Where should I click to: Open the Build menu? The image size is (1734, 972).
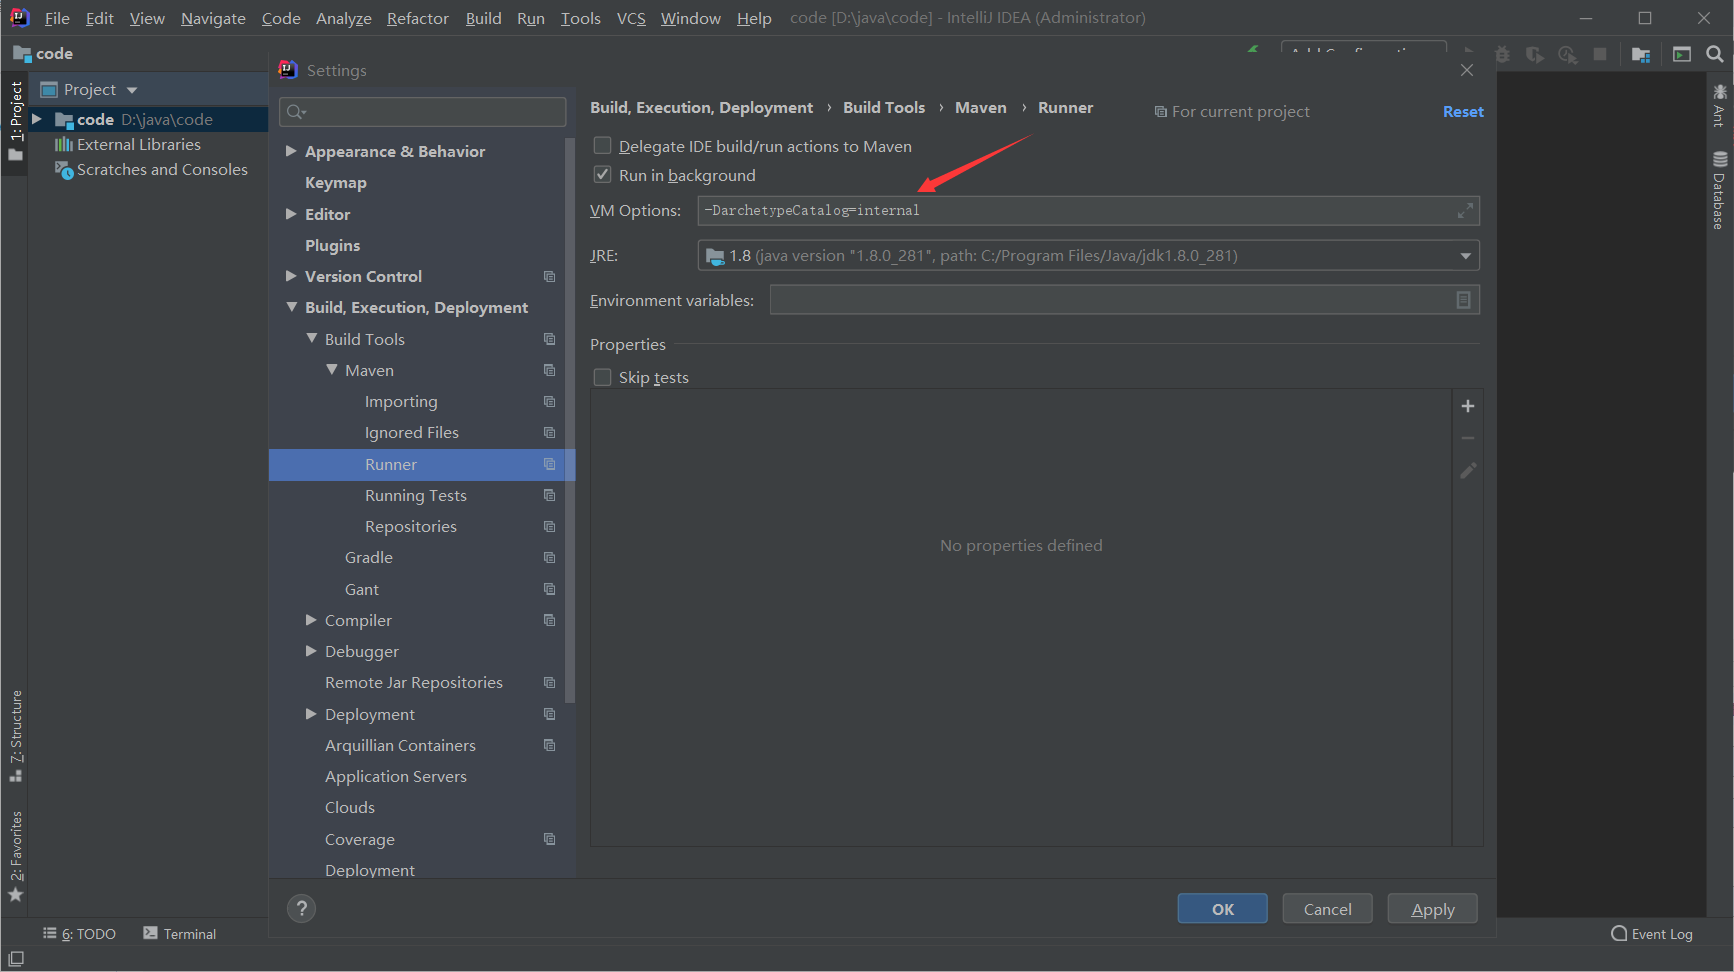[x=483, y=18]
